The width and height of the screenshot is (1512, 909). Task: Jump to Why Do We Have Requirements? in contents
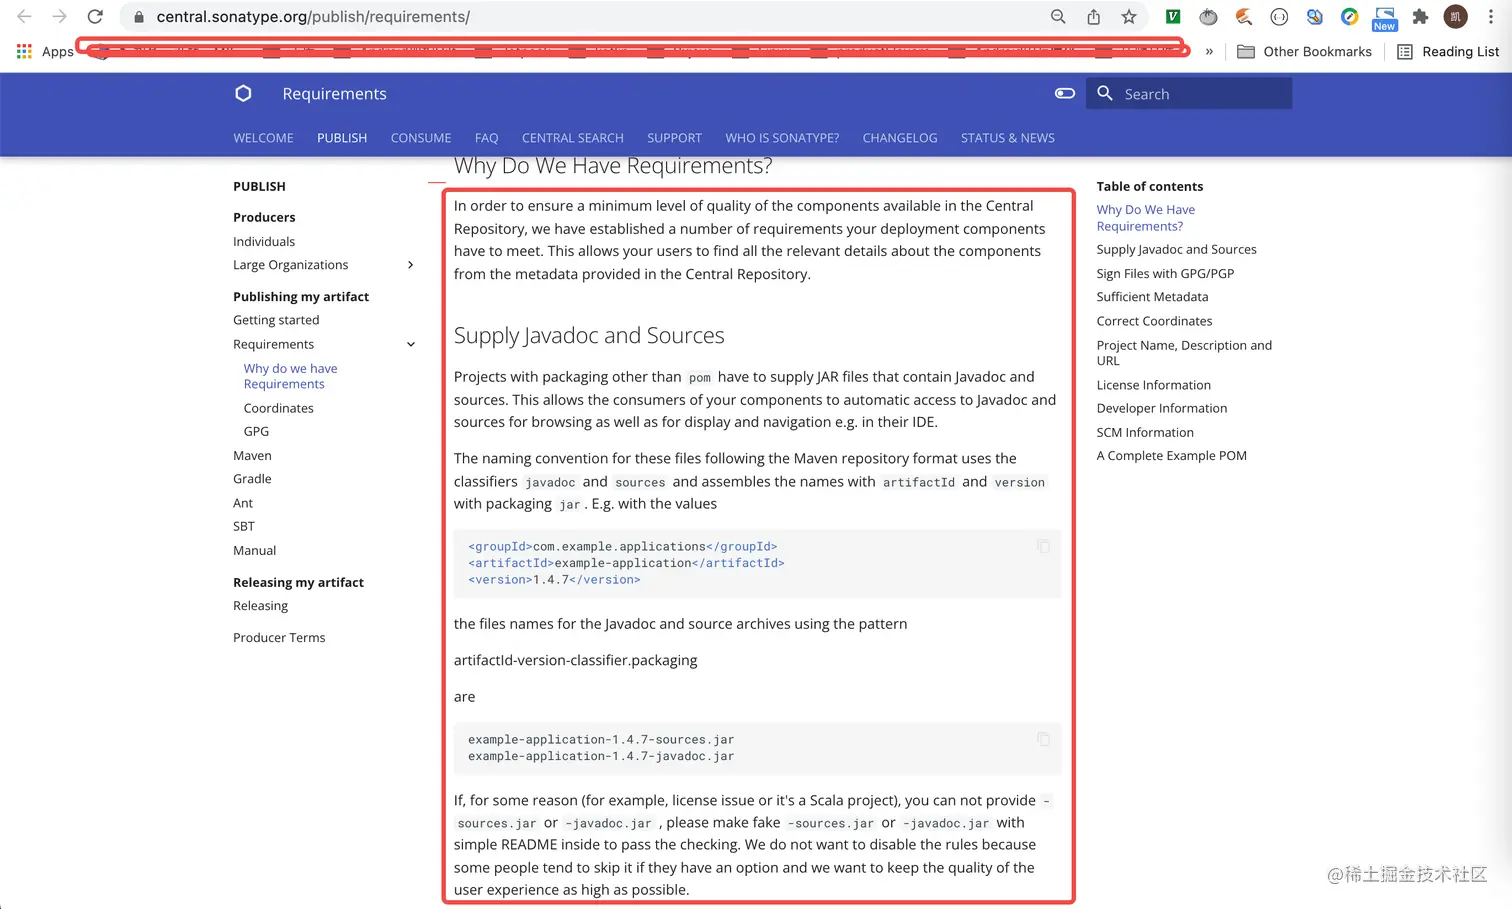click(1145, 218)
